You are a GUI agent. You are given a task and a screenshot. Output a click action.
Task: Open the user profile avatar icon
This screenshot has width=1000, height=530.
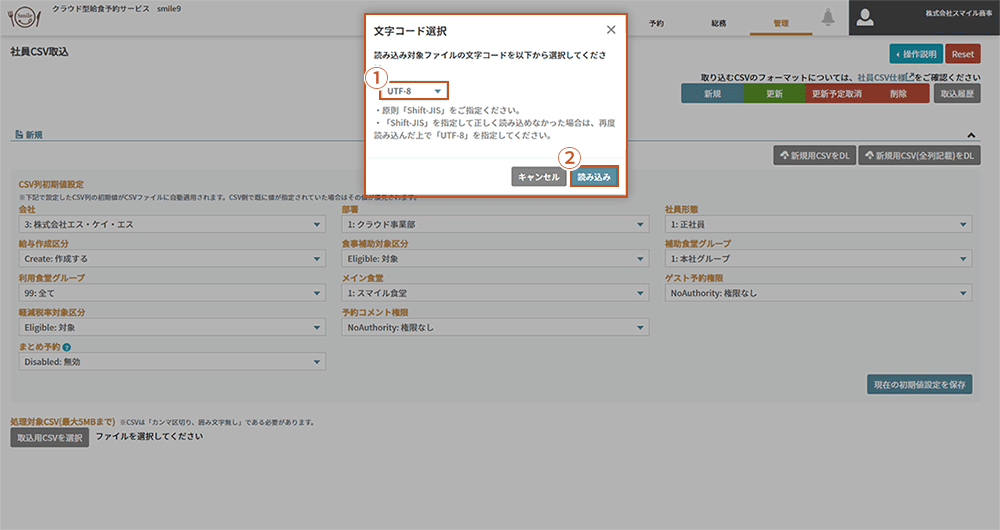tap(866, 17)
